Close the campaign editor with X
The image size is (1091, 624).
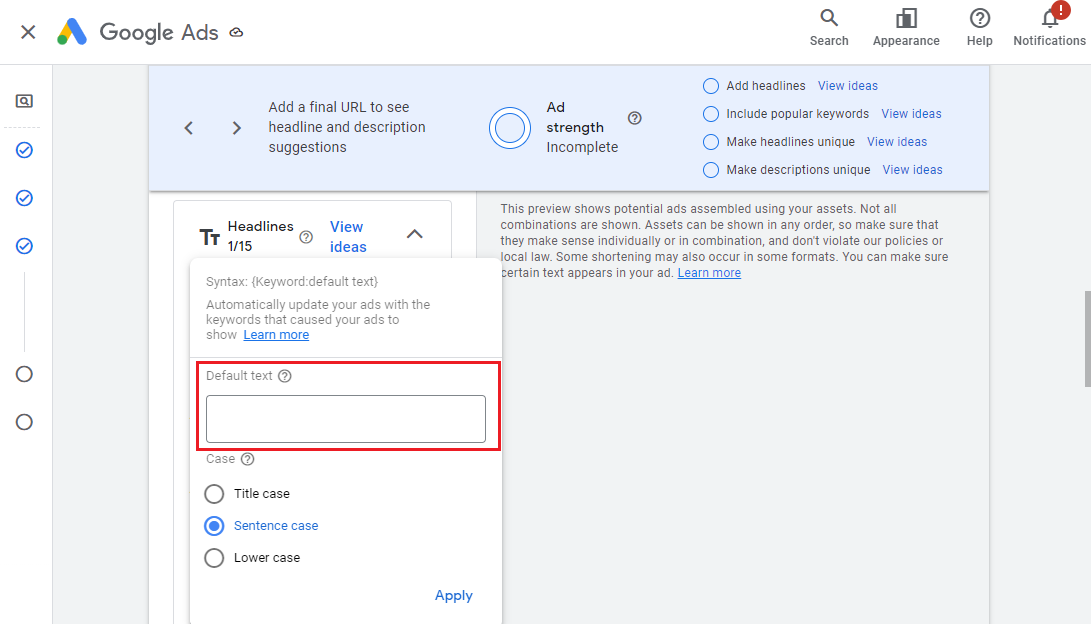click(x=28, y=32)
